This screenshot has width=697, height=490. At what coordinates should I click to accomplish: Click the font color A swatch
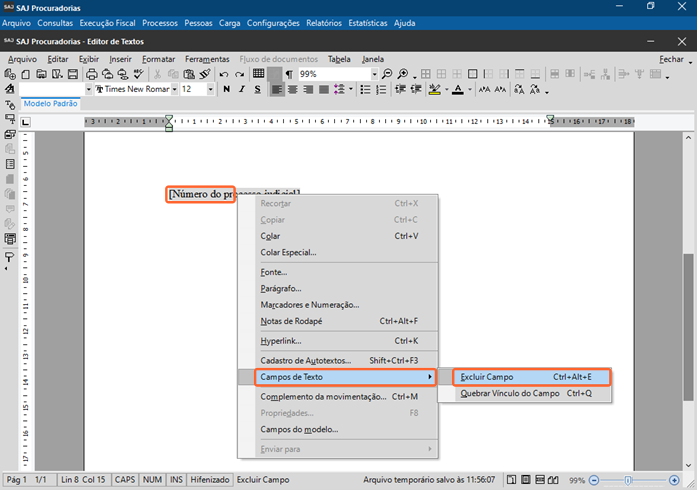point(457,89)
